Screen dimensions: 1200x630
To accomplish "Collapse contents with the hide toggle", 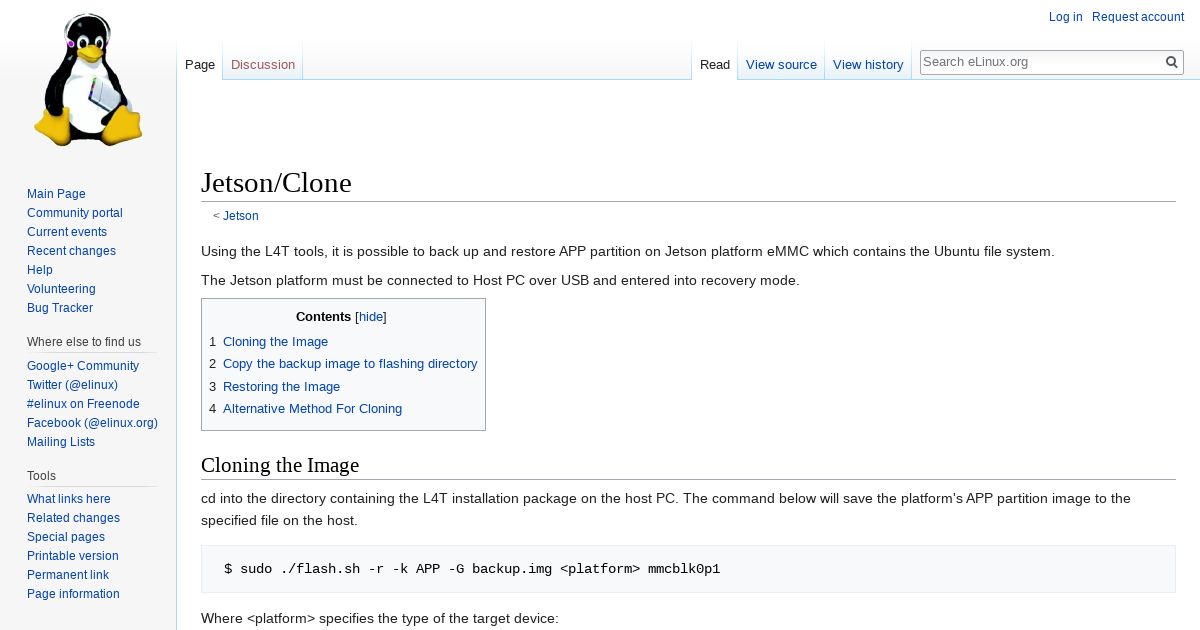I will tap(371, 317).
